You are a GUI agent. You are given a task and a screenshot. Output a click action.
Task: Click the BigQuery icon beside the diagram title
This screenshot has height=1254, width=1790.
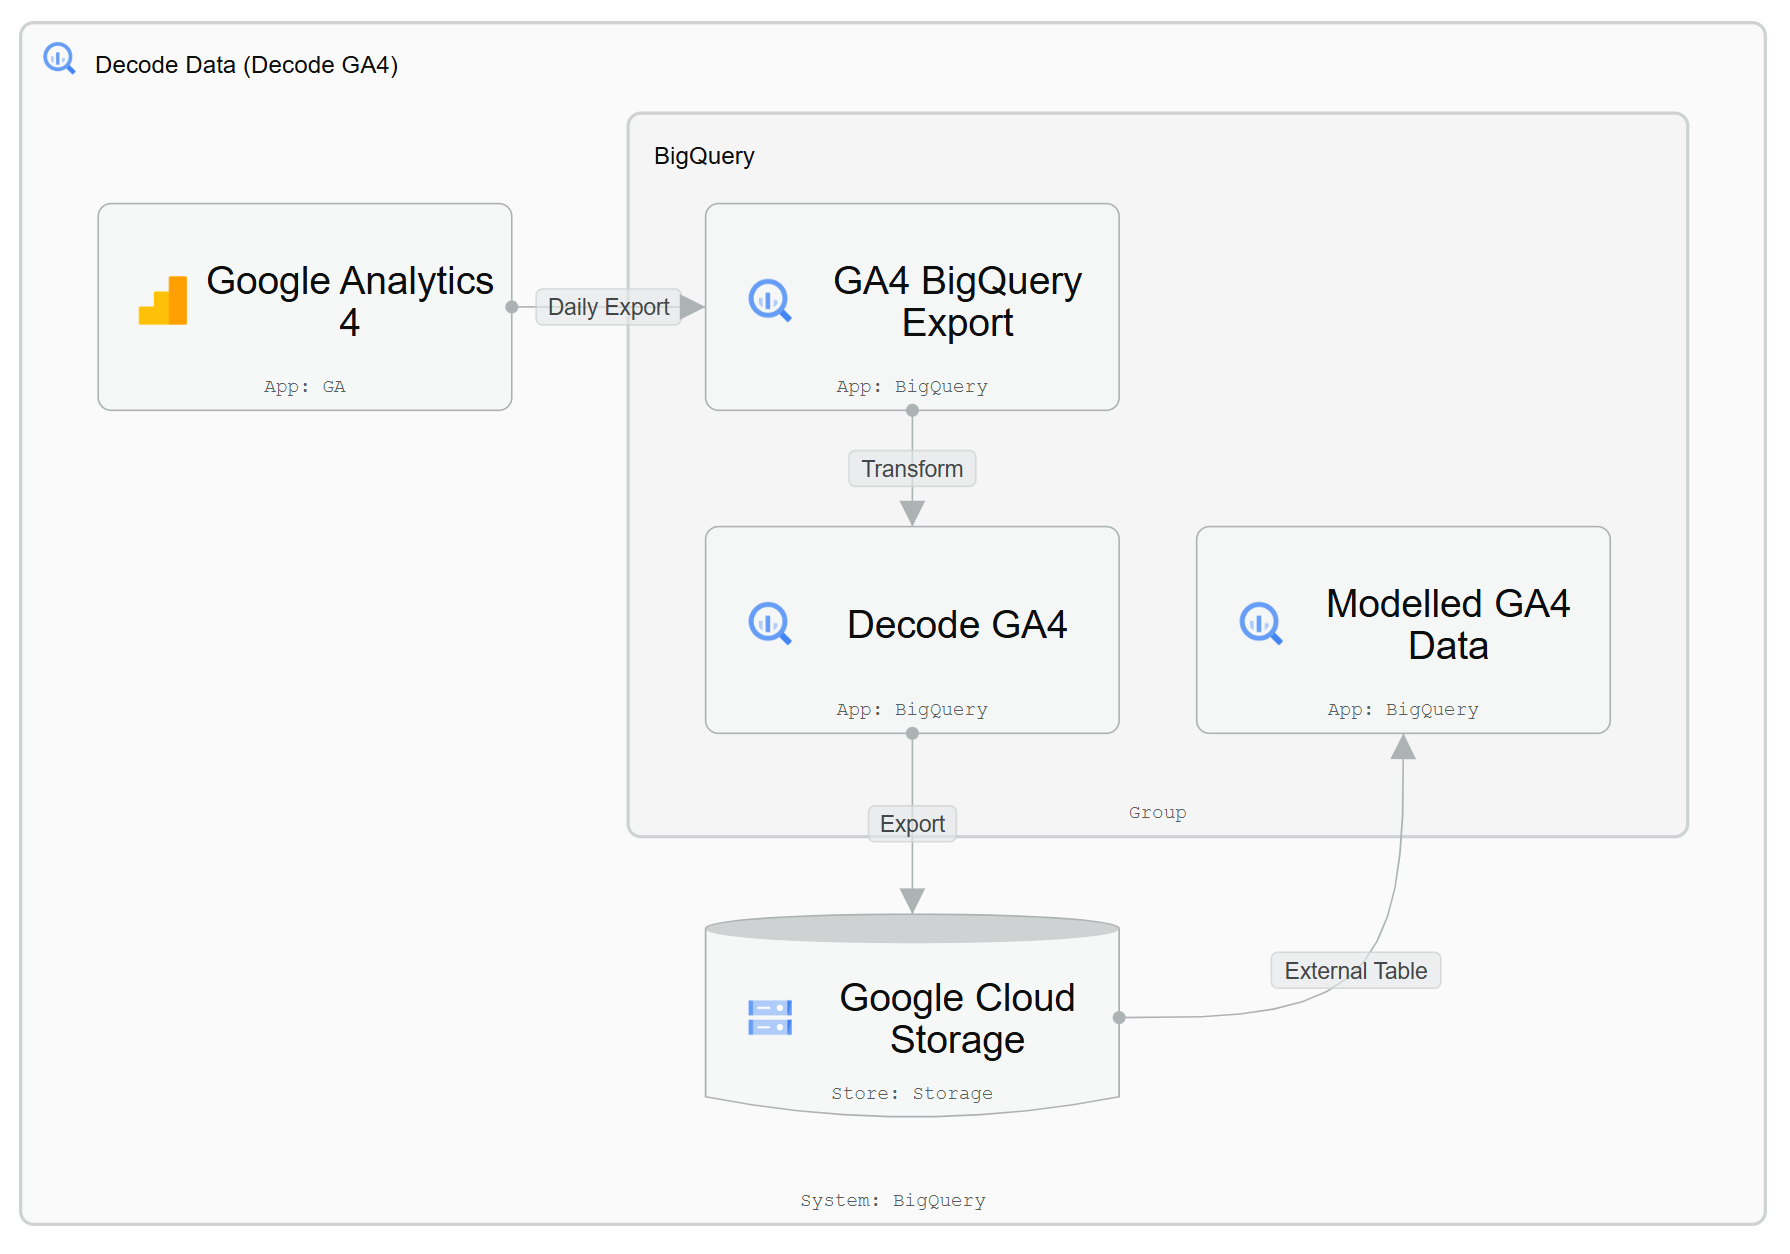click(59, 59)
